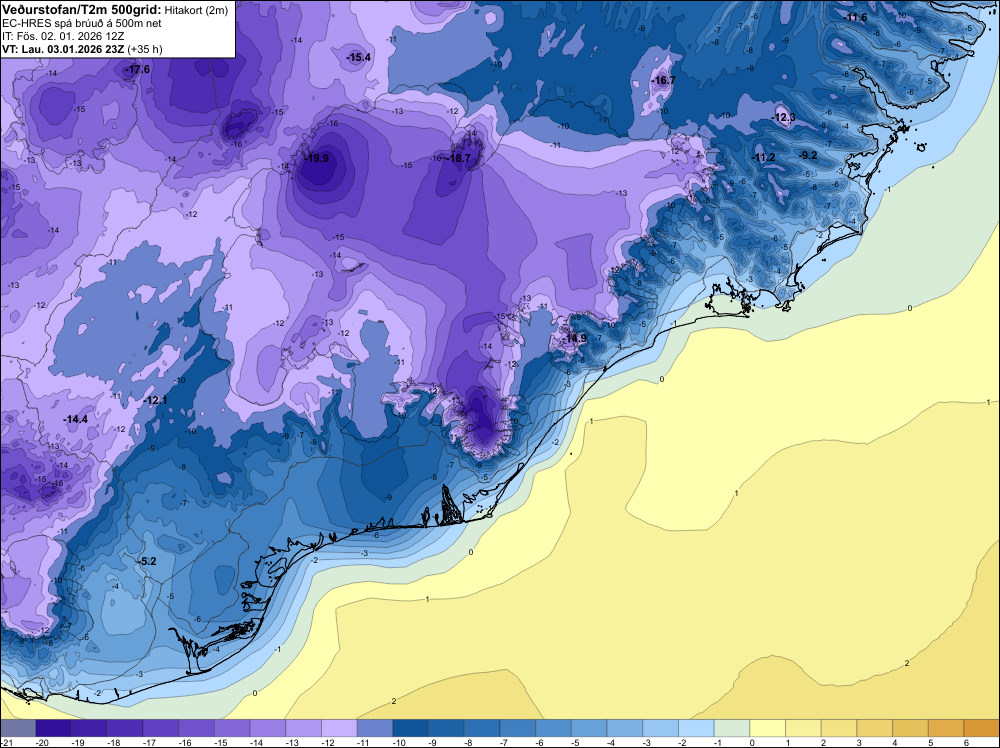Image resolution: width=1000 pixels, height=748 pixels.
Task: Click the 'Veðurstofan/T2m 500grid:' title text
Action: coord(82,10)
